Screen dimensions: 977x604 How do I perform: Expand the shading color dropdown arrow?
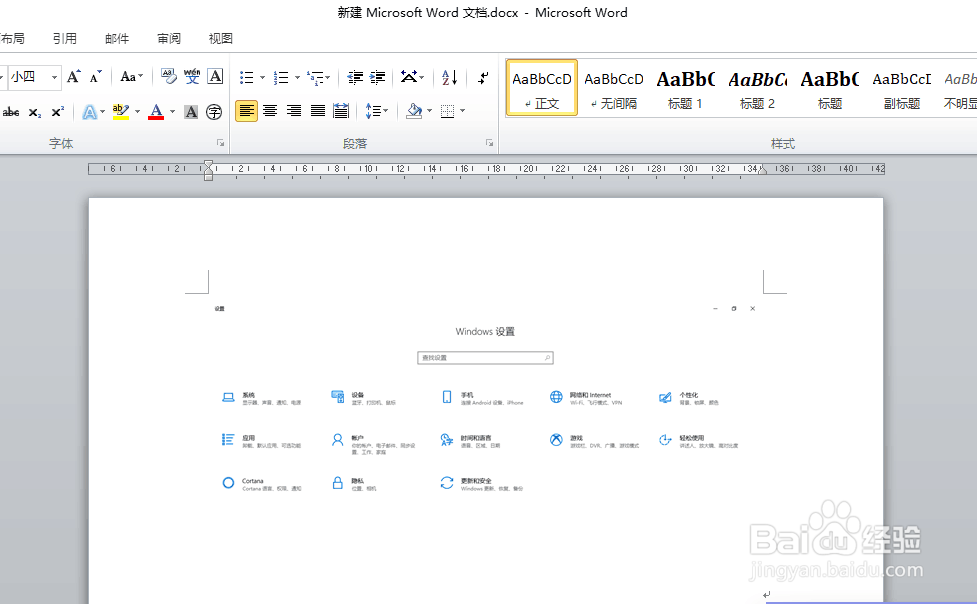click(429, 111)
